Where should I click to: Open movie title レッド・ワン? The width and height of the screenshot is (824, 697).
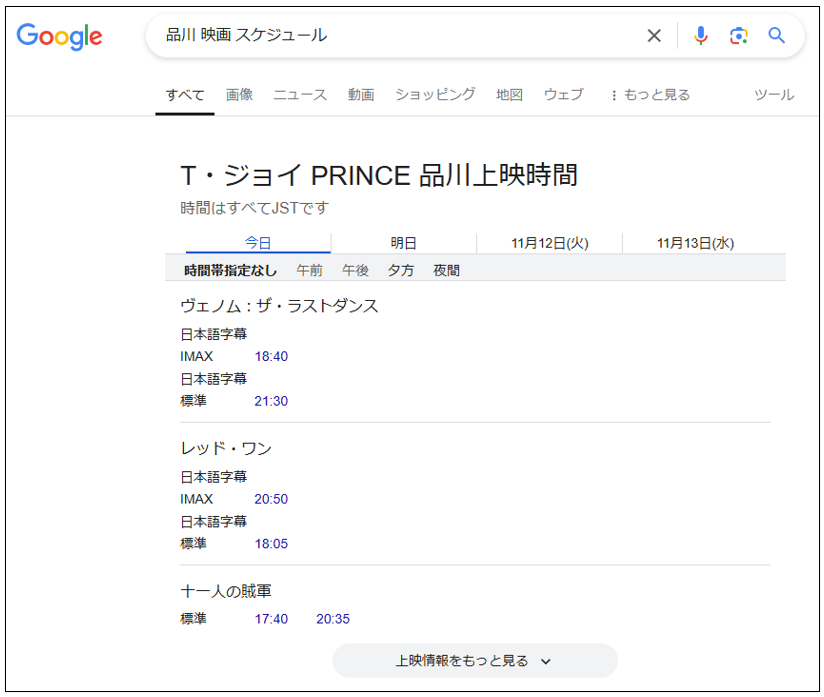point(226,448)
